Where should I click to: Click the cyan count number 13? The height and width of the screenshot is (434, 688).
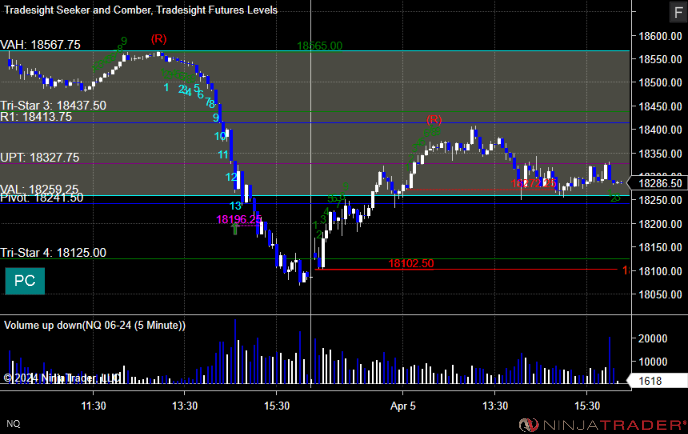[x=236, y=205]
